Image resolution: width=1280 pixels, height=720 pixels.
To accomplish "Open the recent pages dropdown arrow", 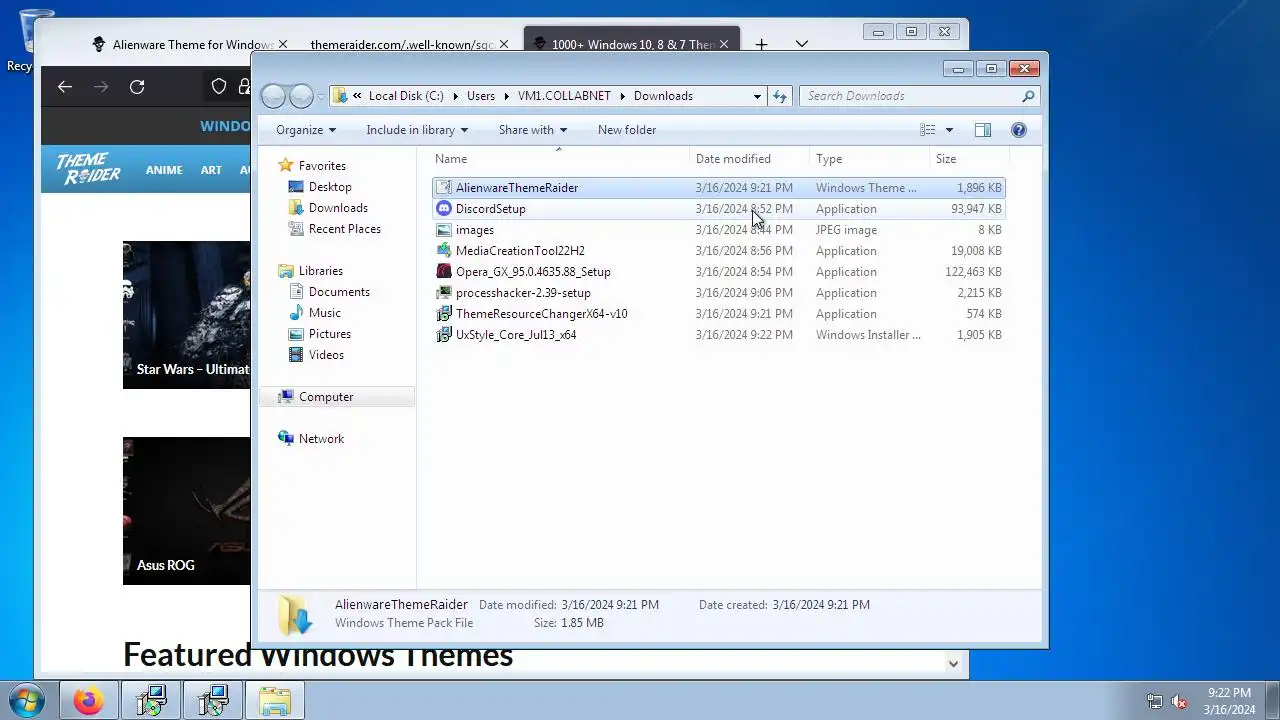I will tap(321, 97).
